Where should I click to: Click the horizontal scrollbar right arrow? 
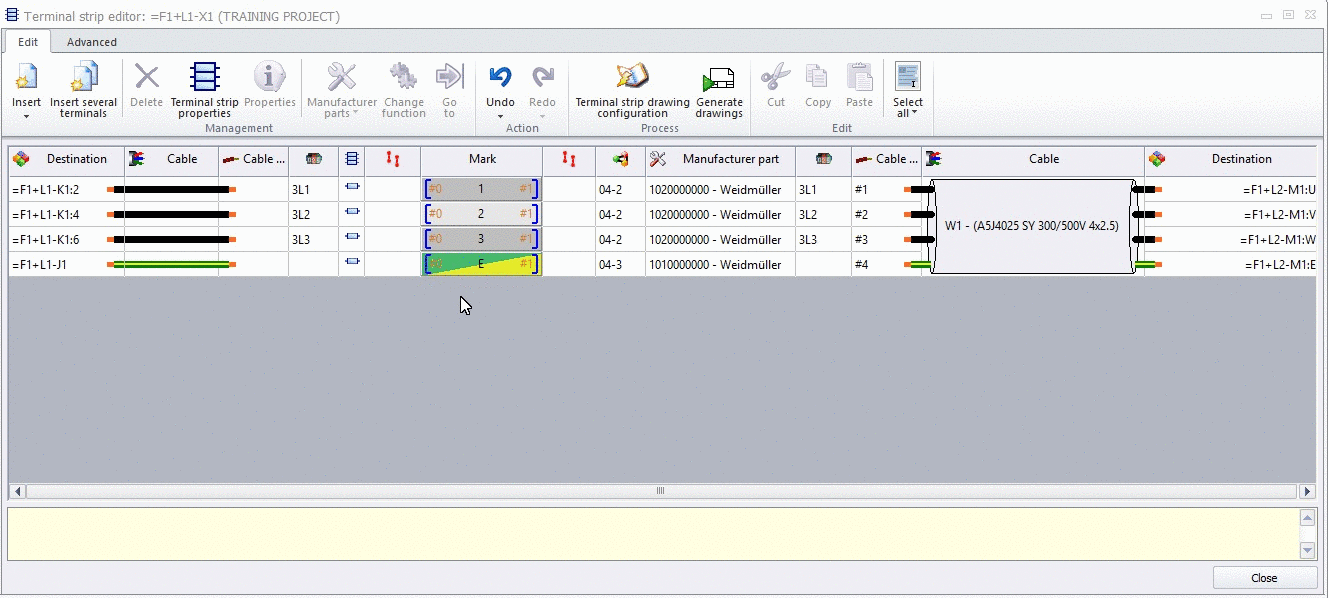1307,492
